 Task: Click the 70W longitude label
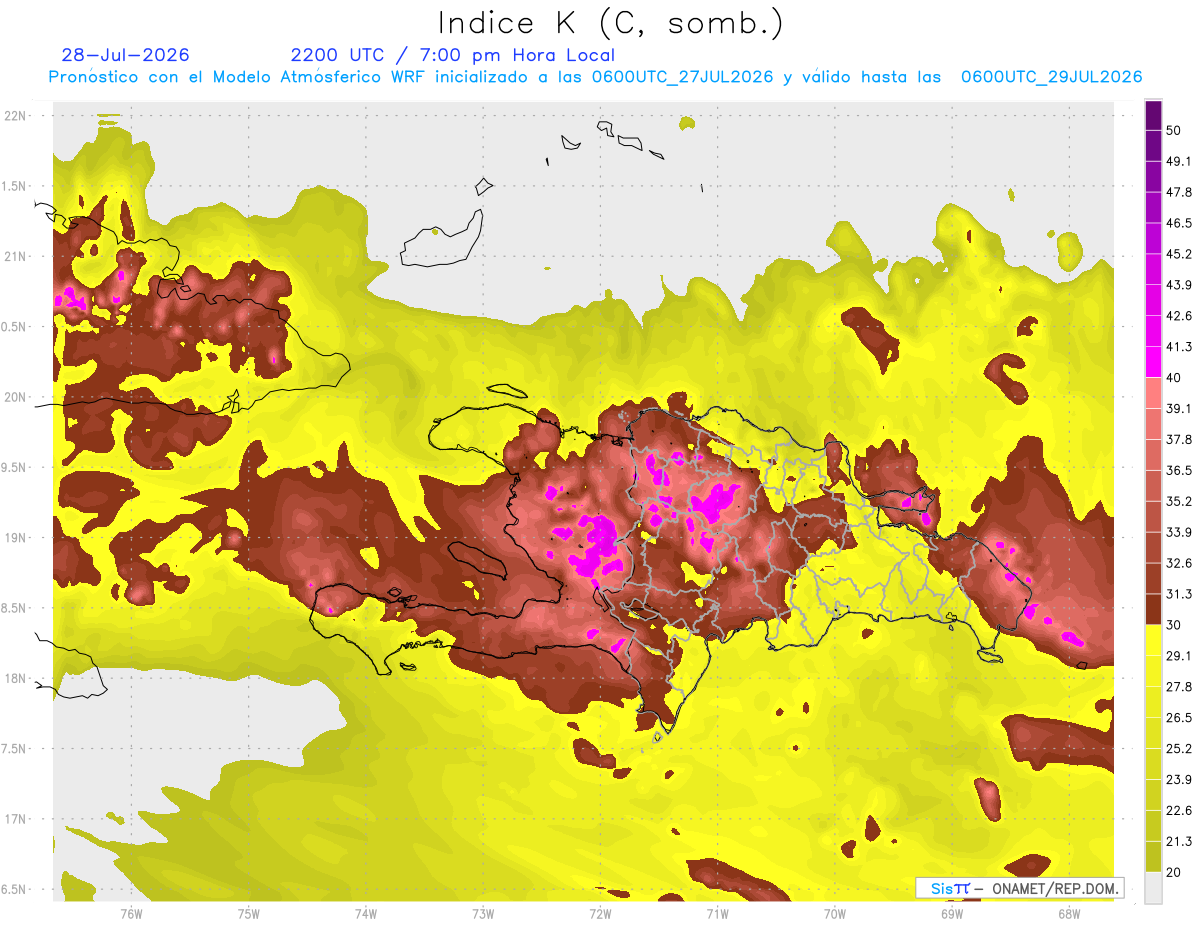tap(835, 914)
